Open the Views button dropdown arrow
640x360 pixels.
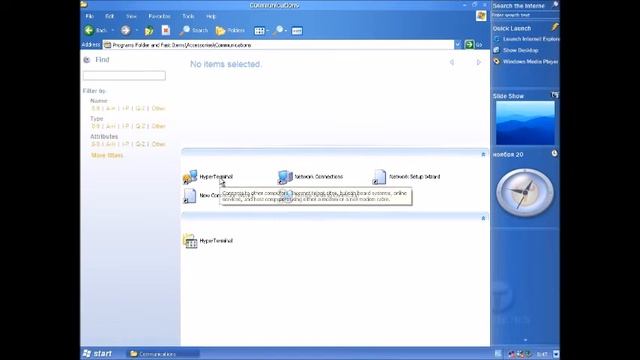point(267,31)
